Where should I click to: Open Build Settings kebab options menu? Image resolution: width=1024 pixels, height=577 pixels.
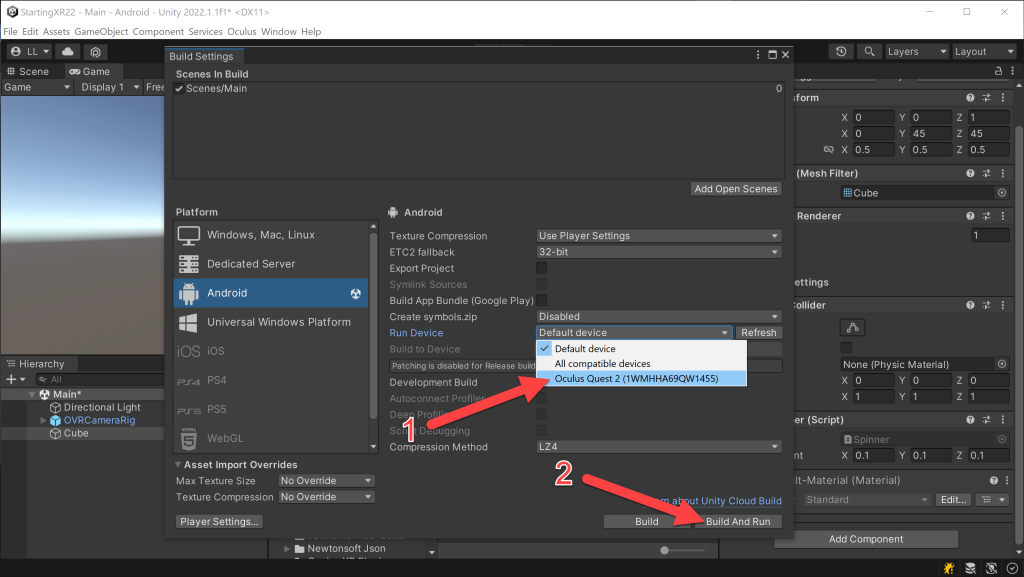(x=758, y=55)
